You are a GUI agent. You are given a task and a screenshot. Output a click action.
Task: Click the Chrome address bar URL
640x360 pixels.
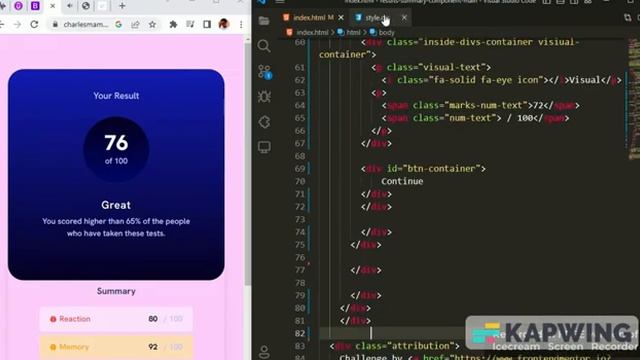86,24
